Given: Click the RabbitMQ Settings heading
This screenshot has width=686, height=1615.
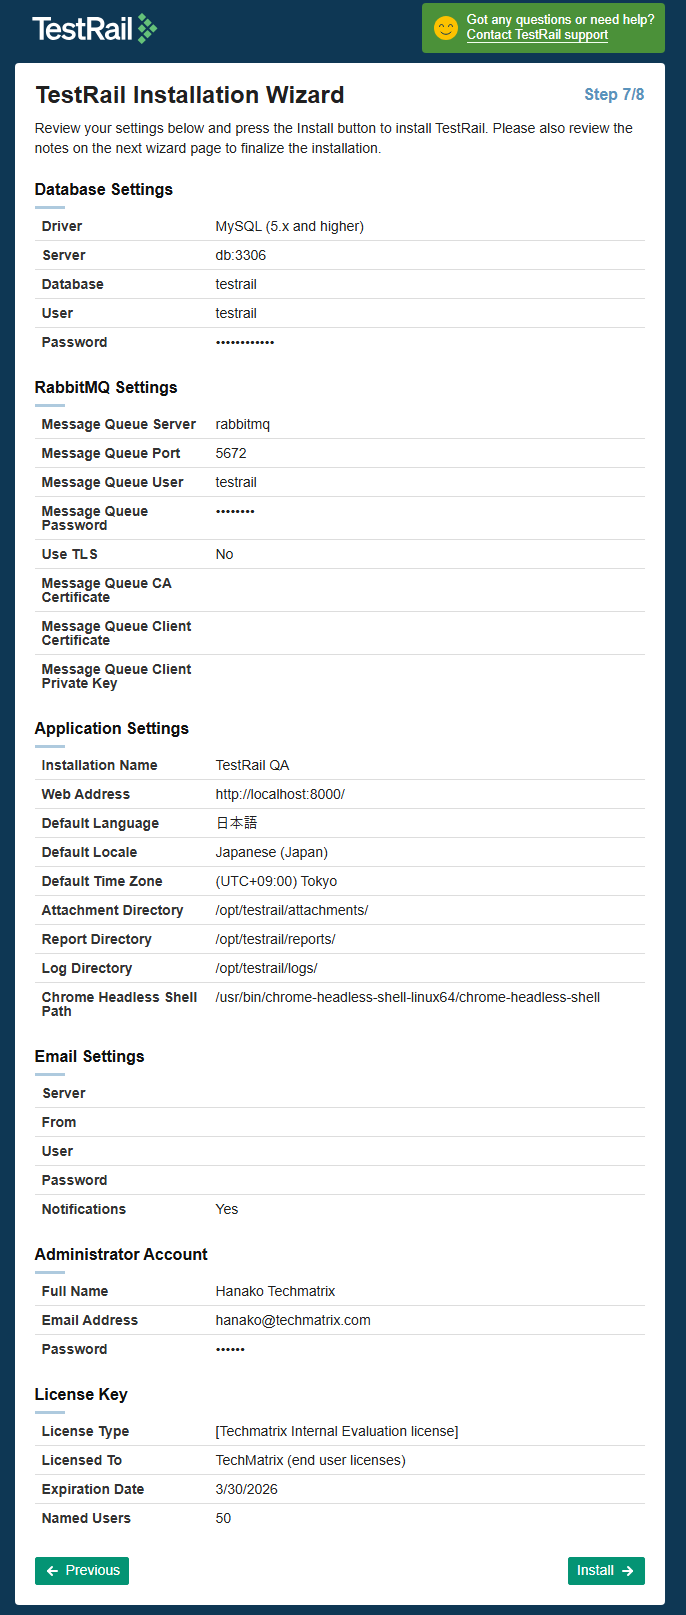Looking at the screenshot, I should coord(106,388).
